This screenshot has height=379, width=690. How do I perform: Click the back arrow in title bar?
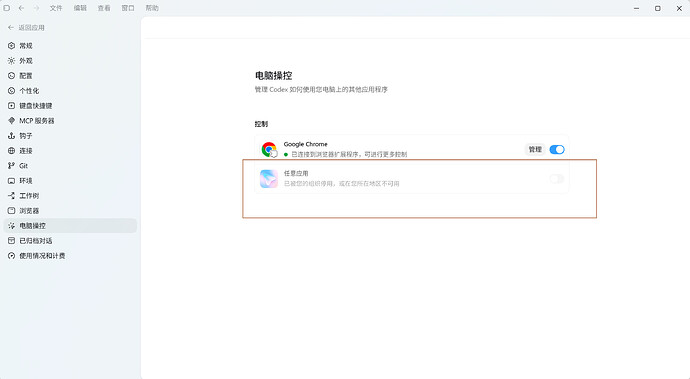coord(22,8)
